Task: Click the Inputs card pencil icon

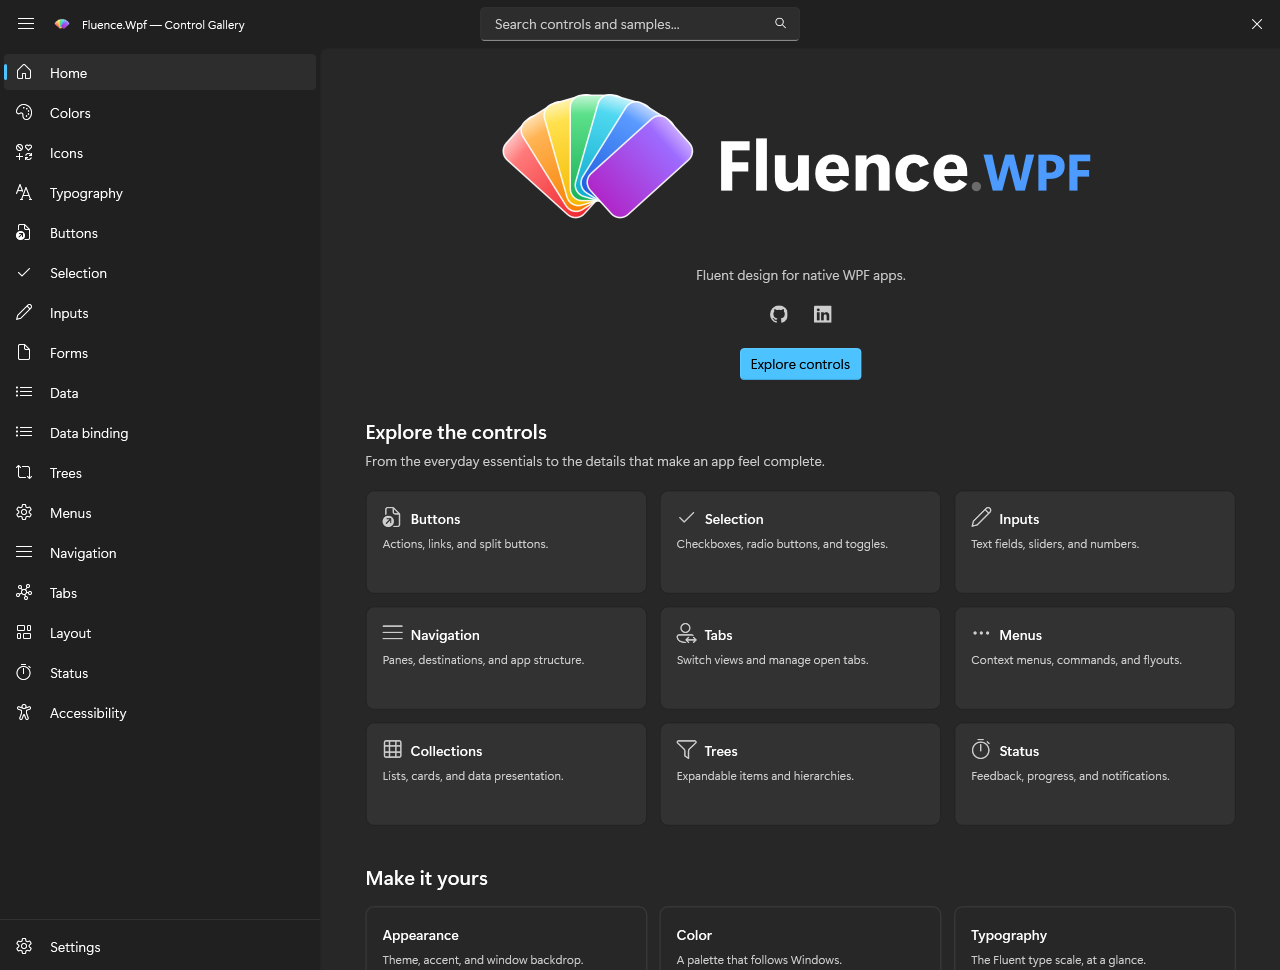Action: pos(981,517)
